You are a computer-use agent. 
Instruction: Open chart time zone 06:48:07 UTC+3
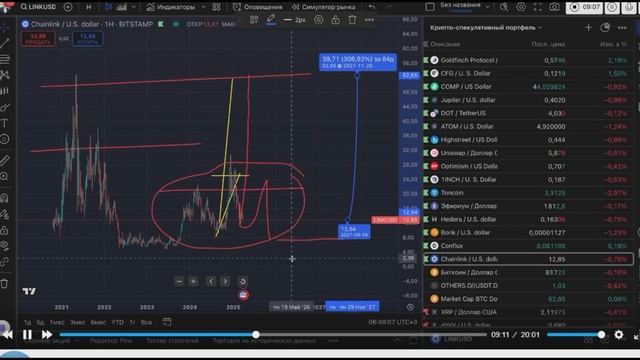pos(392,322)
